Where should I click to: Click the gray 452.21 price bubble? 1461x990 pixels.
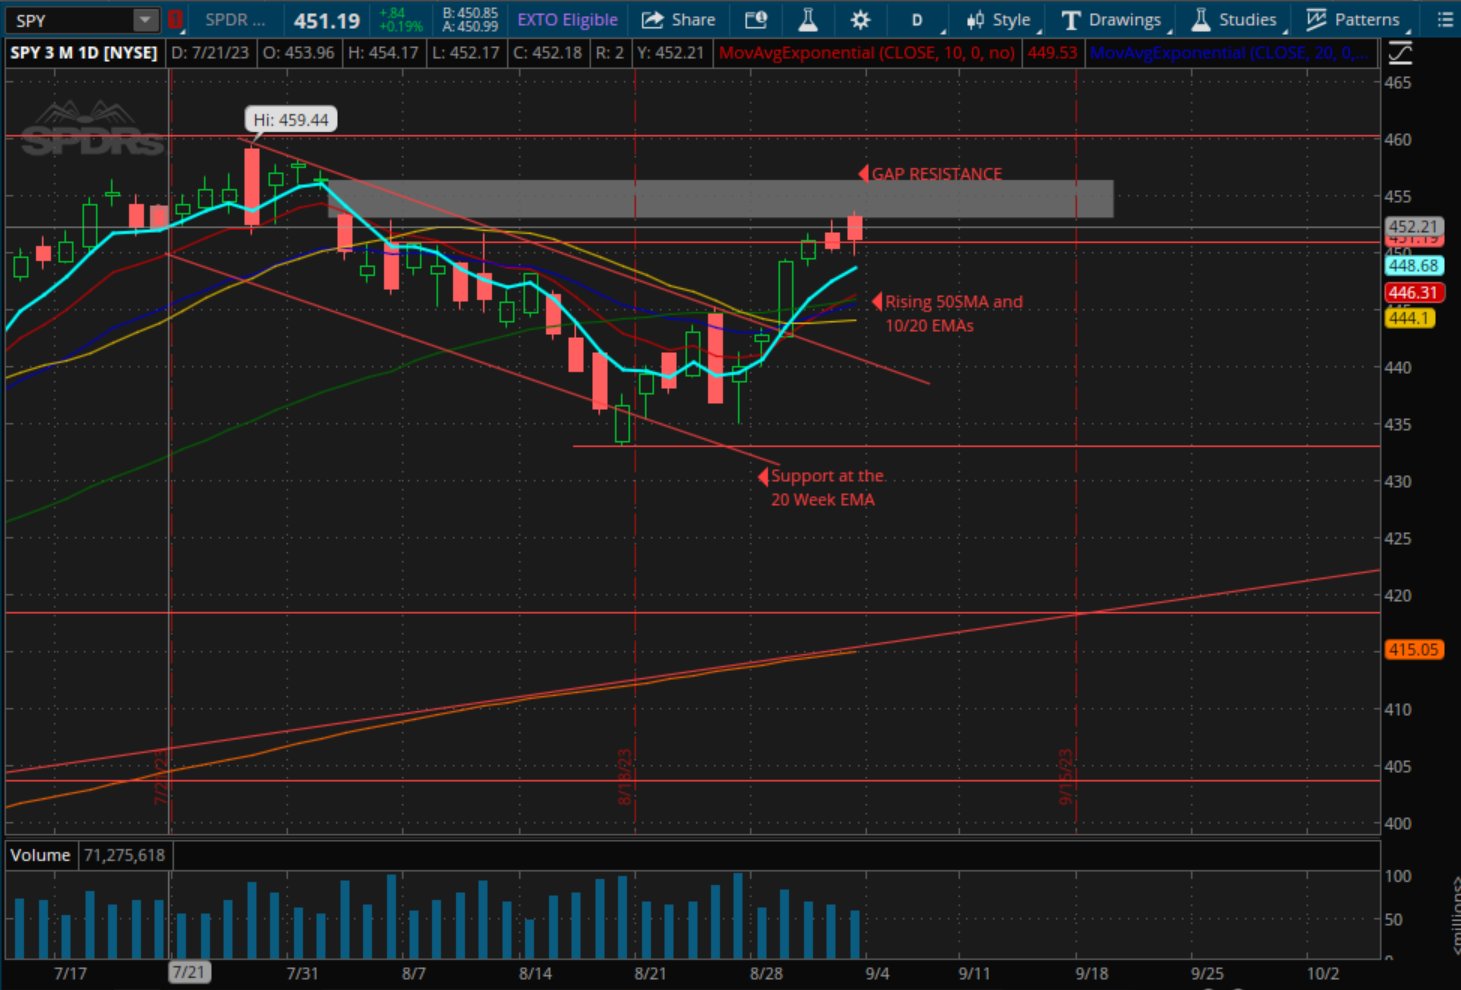[1412, 227]
